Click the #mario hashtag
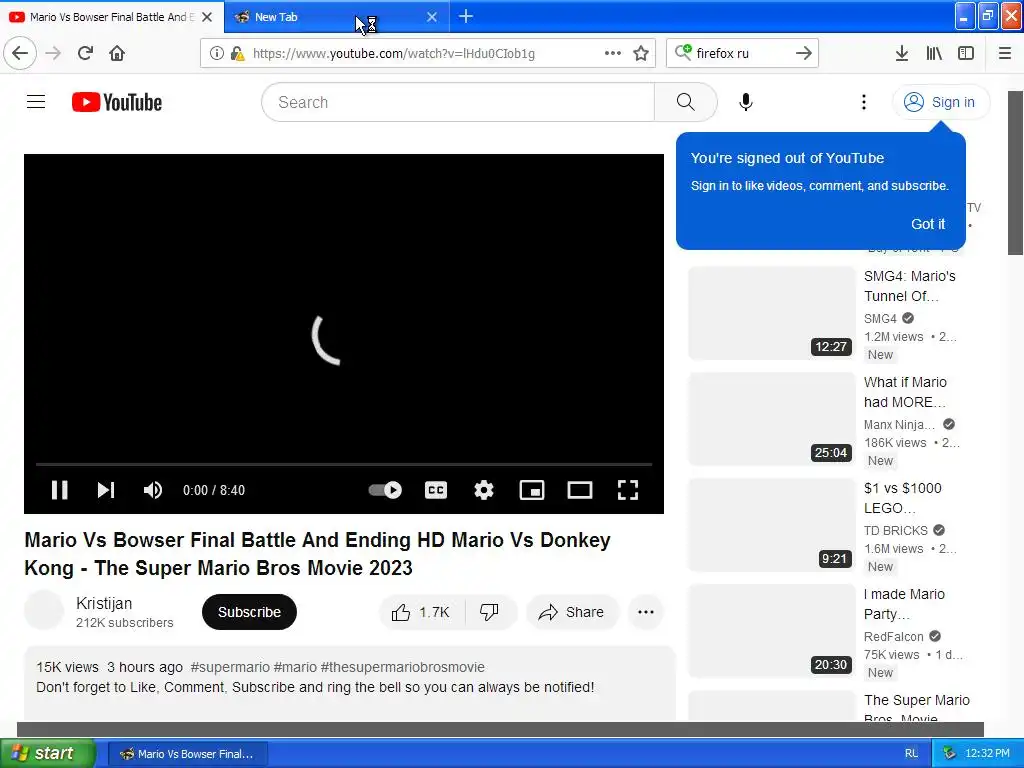This screenshot has width=1024, height=768. click(295, 667)
